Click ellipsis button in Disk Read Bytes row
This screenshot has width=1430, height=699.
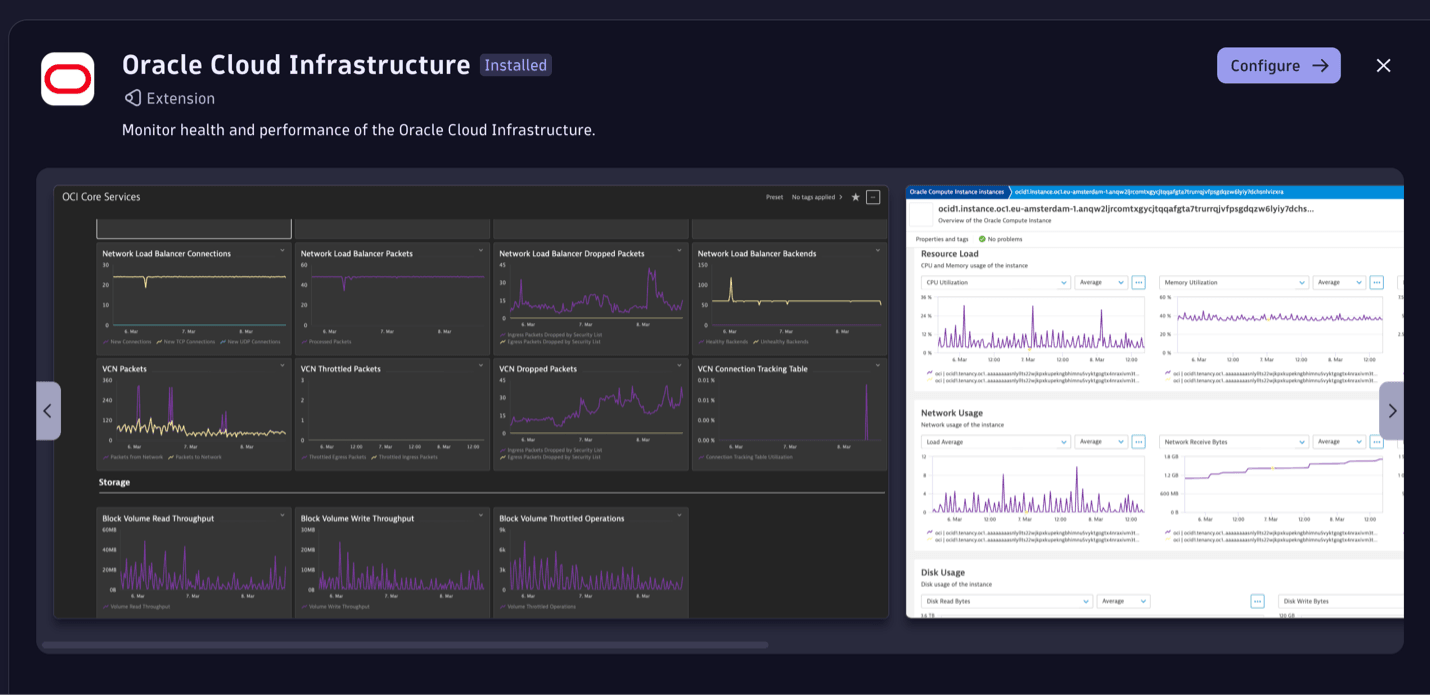1257,601
